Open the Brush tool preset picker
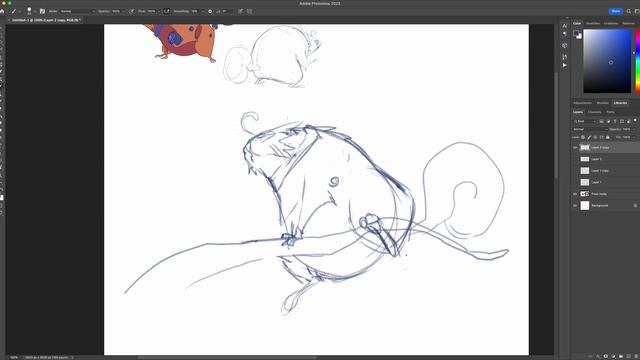This screenshot has height=360, width=640. coord(15,11)
